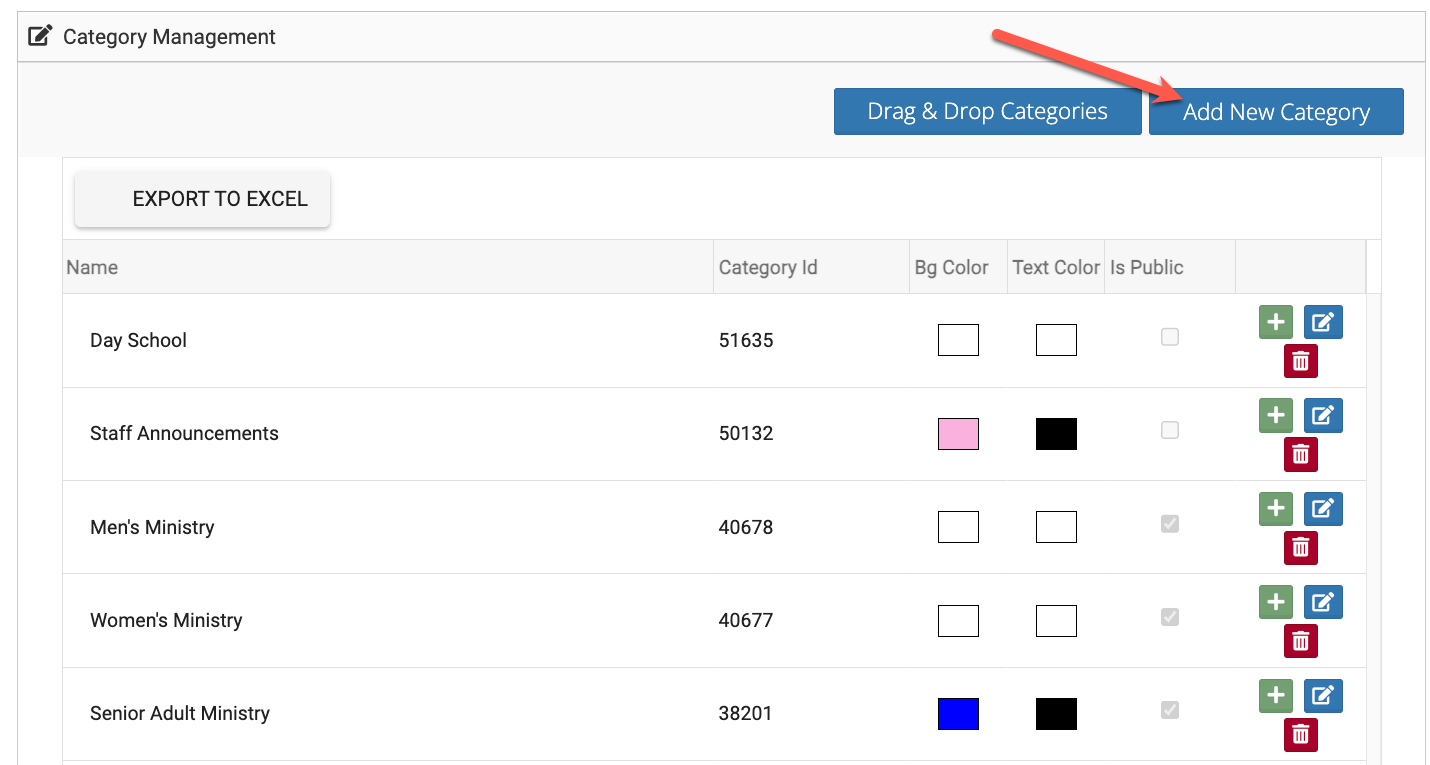Viewport: 1430px width, 765px height.
Task: Open Drag & Drop Categories
Action: [x=987, y=112]
